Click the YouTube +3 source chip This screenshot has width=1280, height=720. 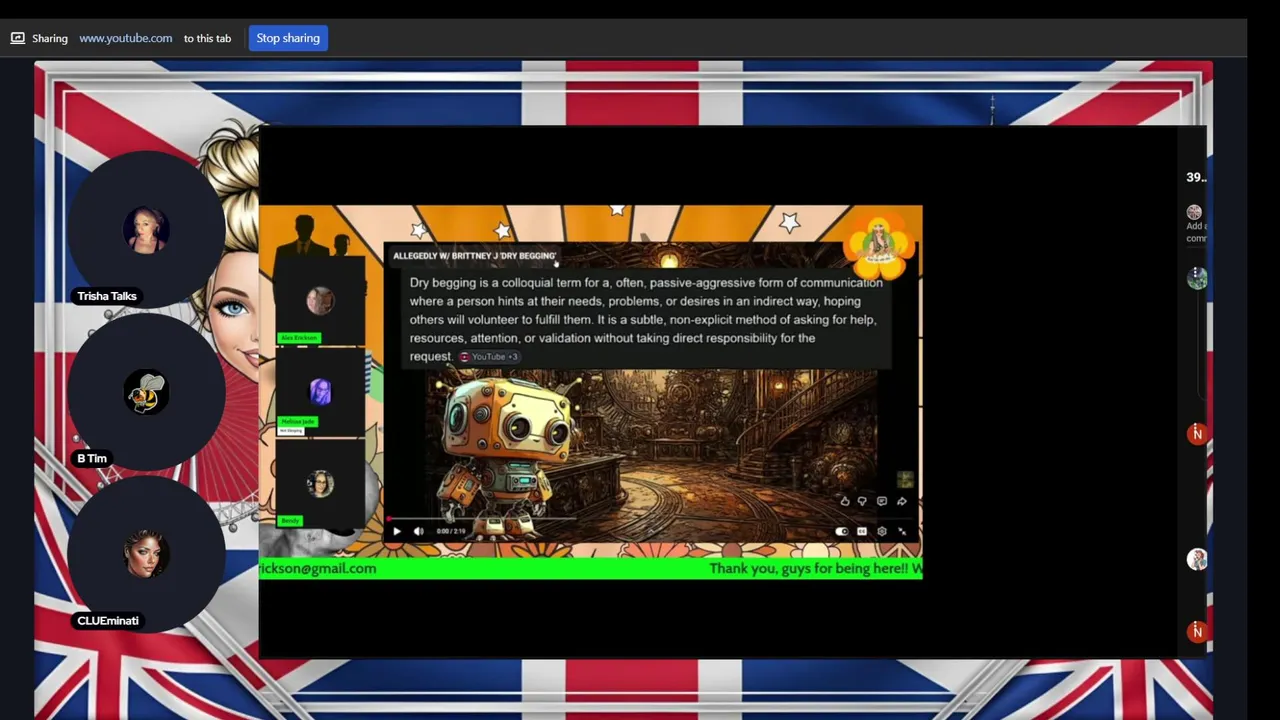(x=489, y=357)
